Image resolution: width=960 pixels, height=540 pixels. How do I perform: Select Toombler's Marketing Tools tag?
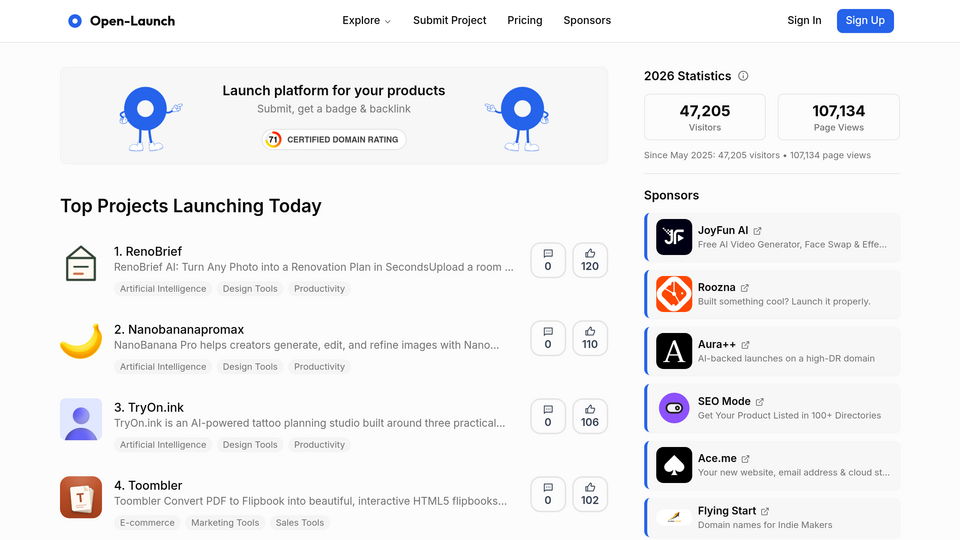click(225, 523)
